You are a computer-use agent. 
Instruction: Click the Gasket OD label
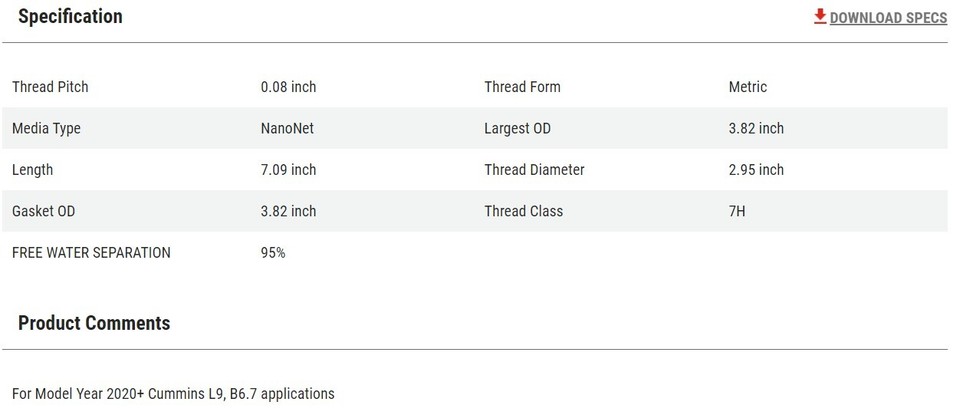(x=43, y=211)
